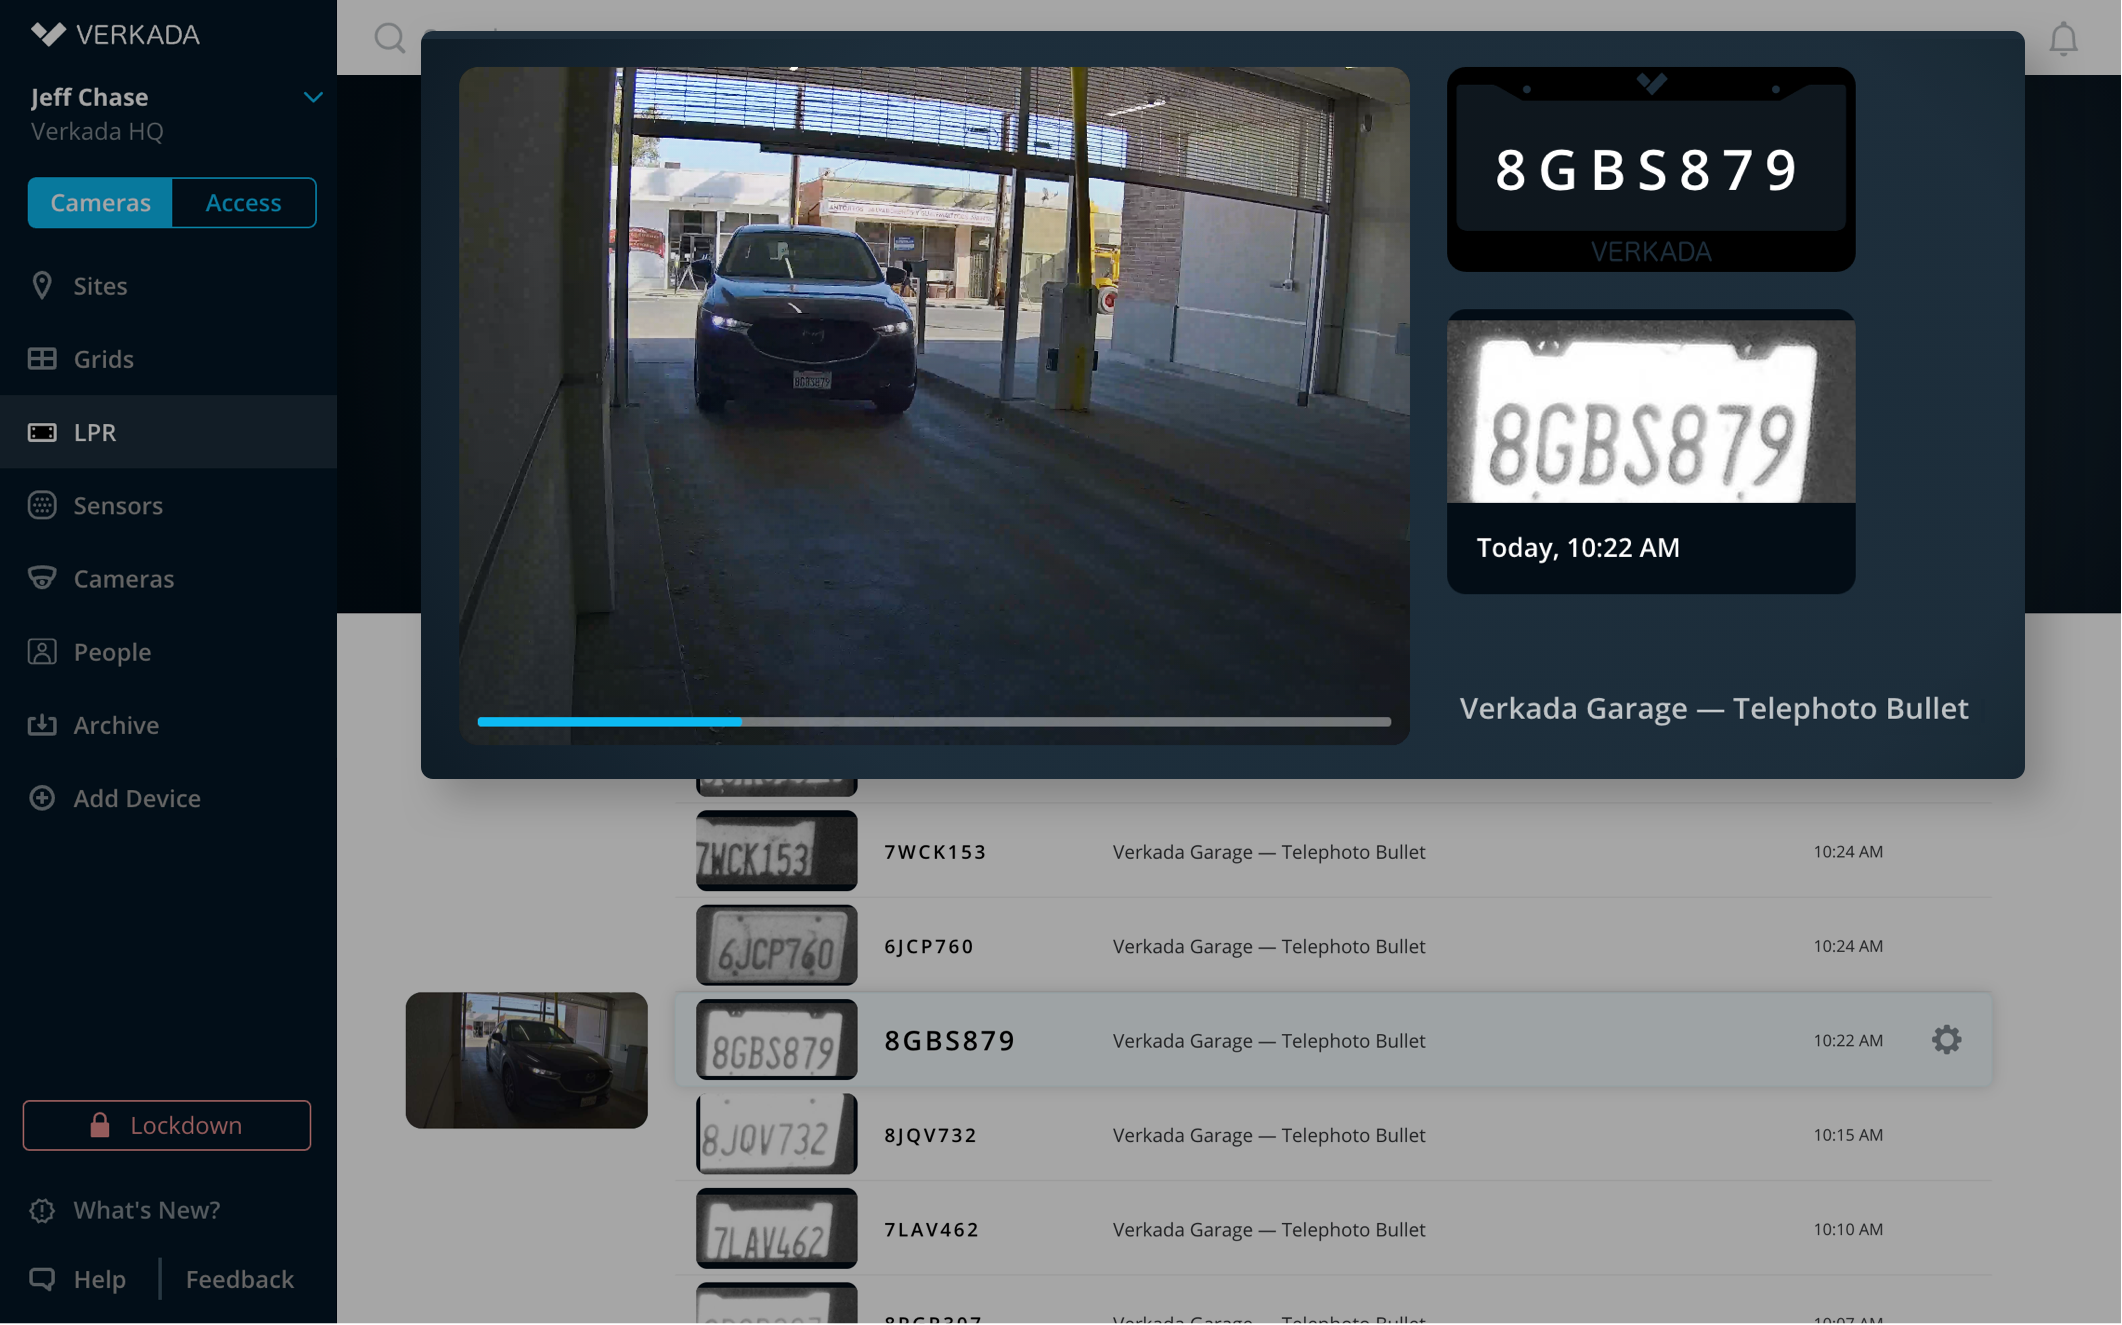Switch to Cameras mode
Viewport: 2122px width, 1325px height.
tap(100, 203)
